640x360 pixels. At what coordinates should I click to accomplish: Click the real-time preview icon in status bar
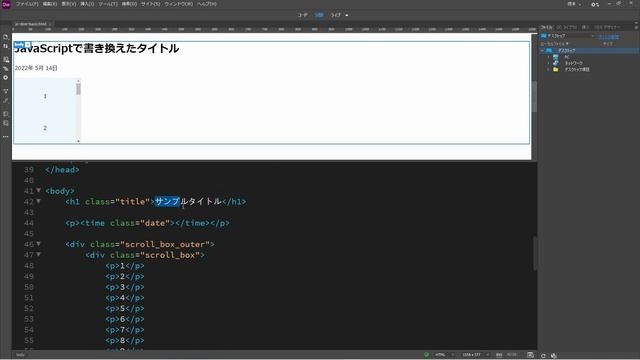point(530,355)
